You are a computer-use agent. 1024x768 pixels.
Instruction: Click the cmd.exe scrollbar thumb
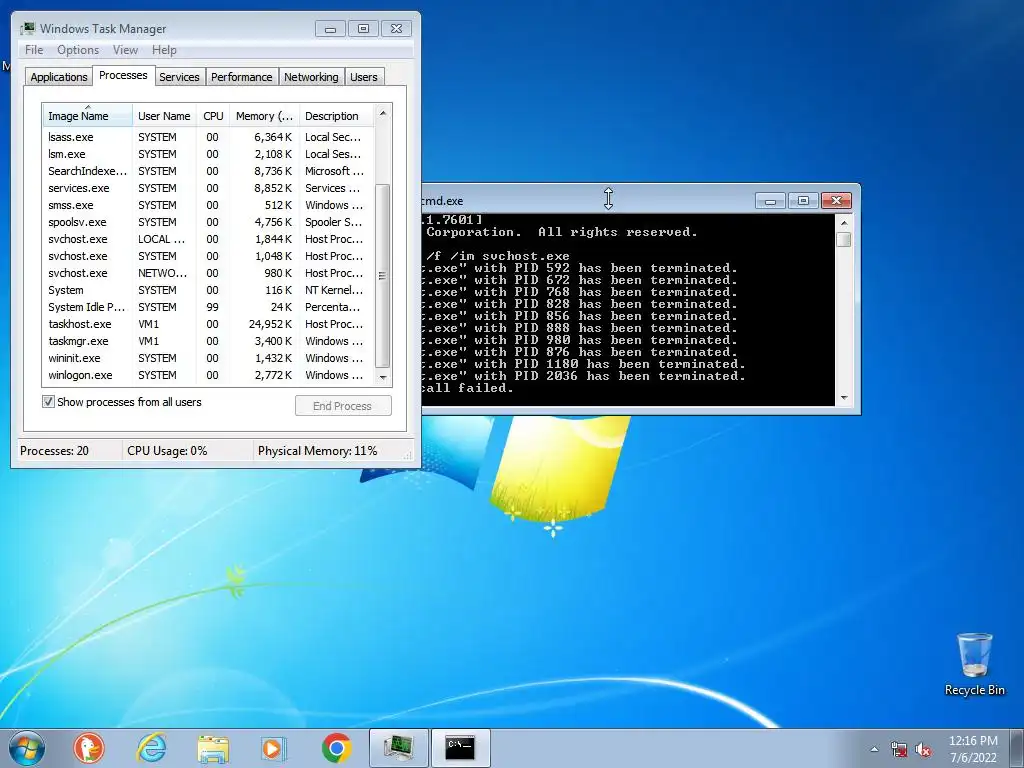844,240
